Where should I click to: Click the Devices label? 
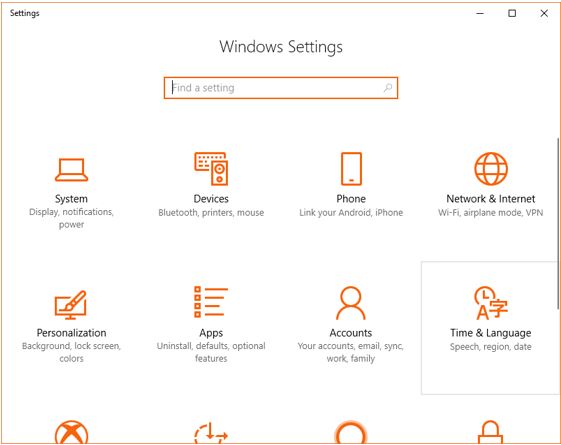(x=211, y=199)
